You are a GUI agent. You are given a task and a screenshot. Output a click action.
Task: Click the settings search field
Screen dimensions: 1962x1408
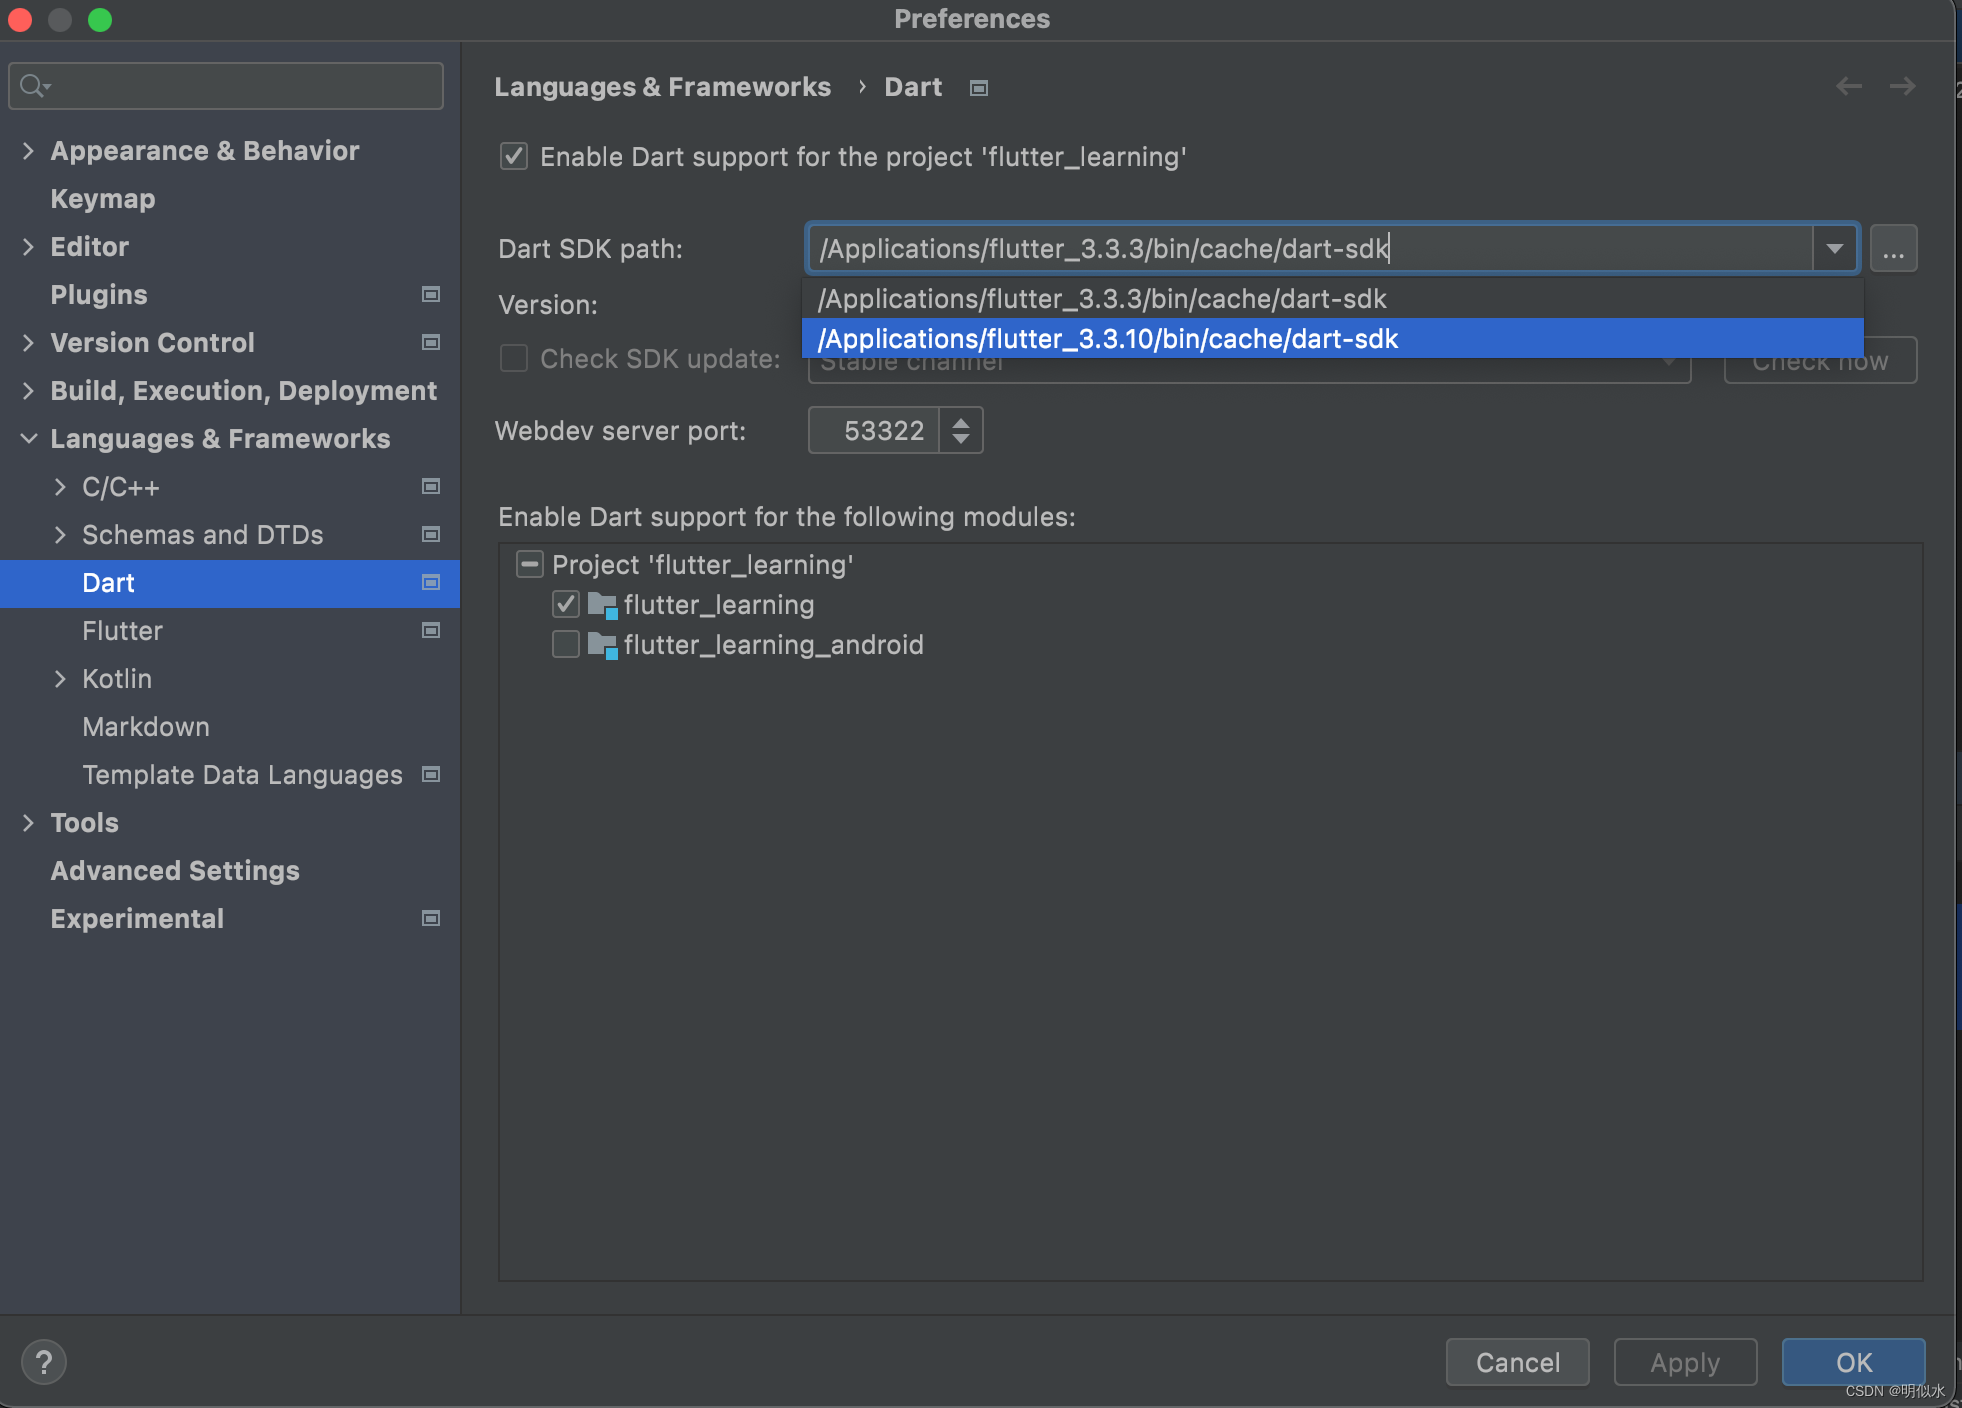(x=240, y=86)
